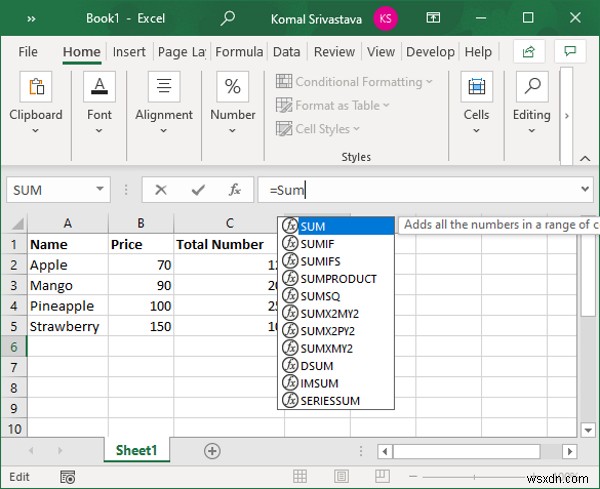Viewport: 600px width, 489px height.
Task: Switch to Page Layout view icon
Action: [341, 476]
